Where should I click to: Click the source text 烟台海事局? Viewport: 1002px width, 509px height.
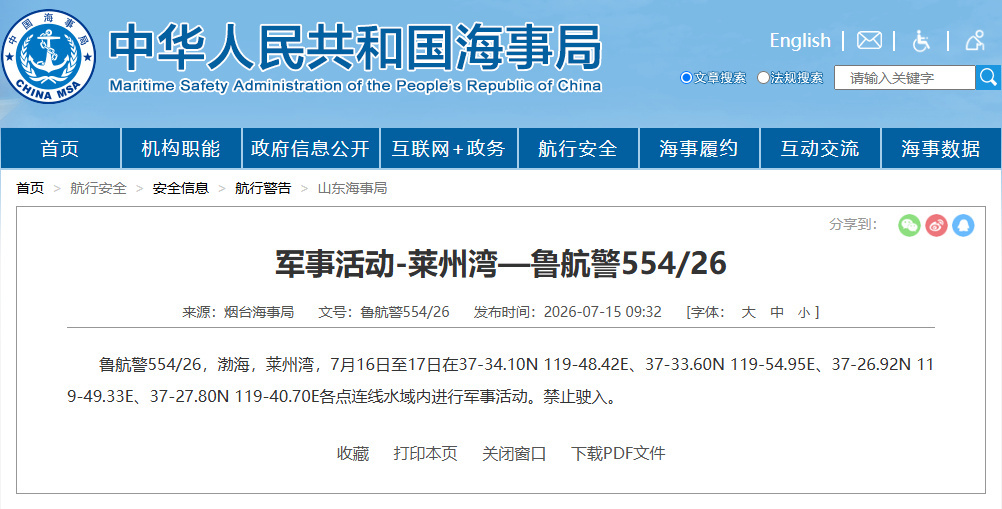click(259, 312)
